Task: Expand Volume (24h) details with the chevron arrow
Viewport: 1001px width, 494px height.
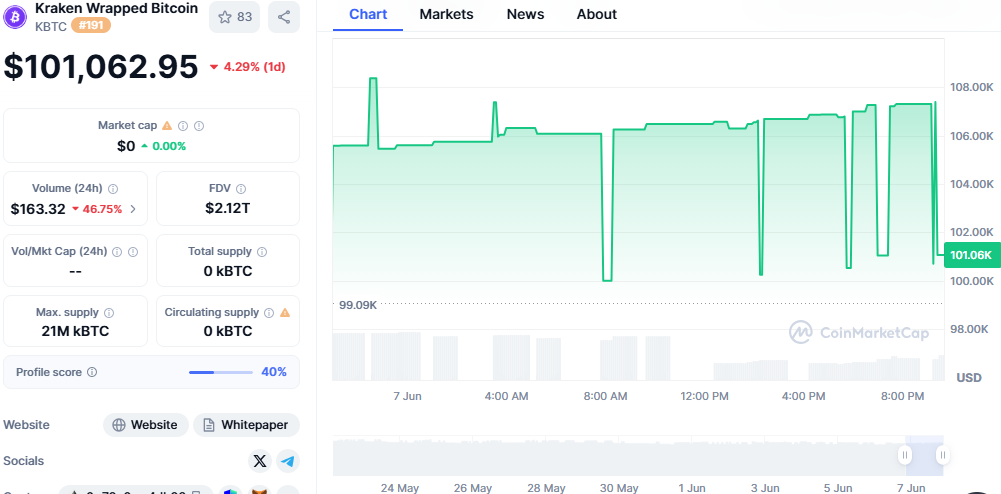Action: point(133,209)
